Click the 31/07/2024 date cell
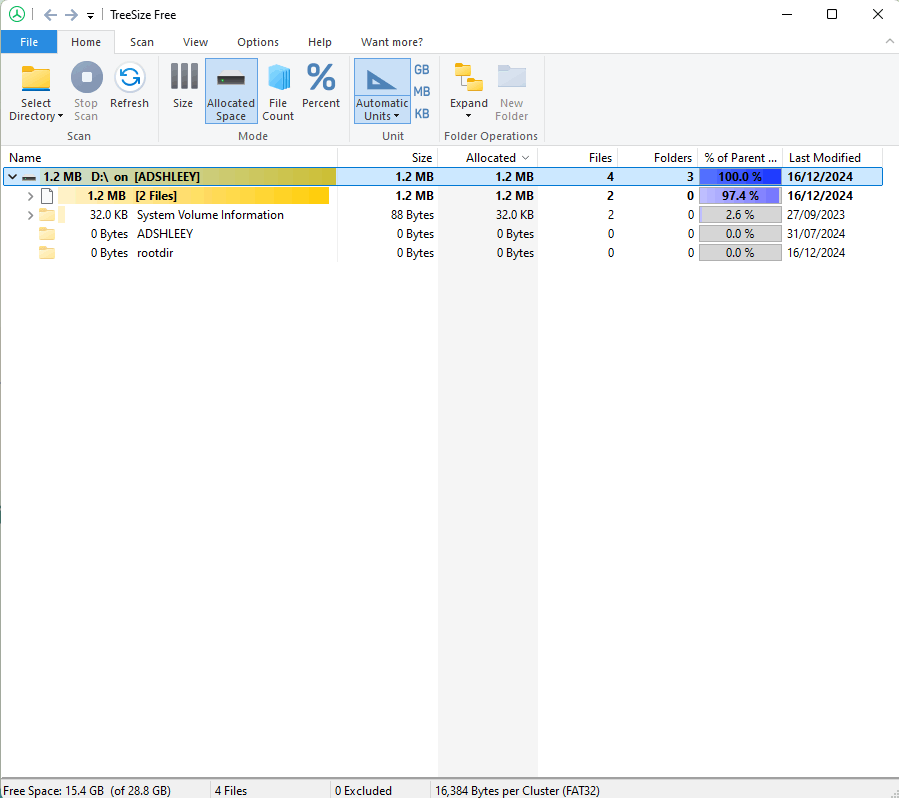Viewport: 899px width, 798px height. click(816, 234)
